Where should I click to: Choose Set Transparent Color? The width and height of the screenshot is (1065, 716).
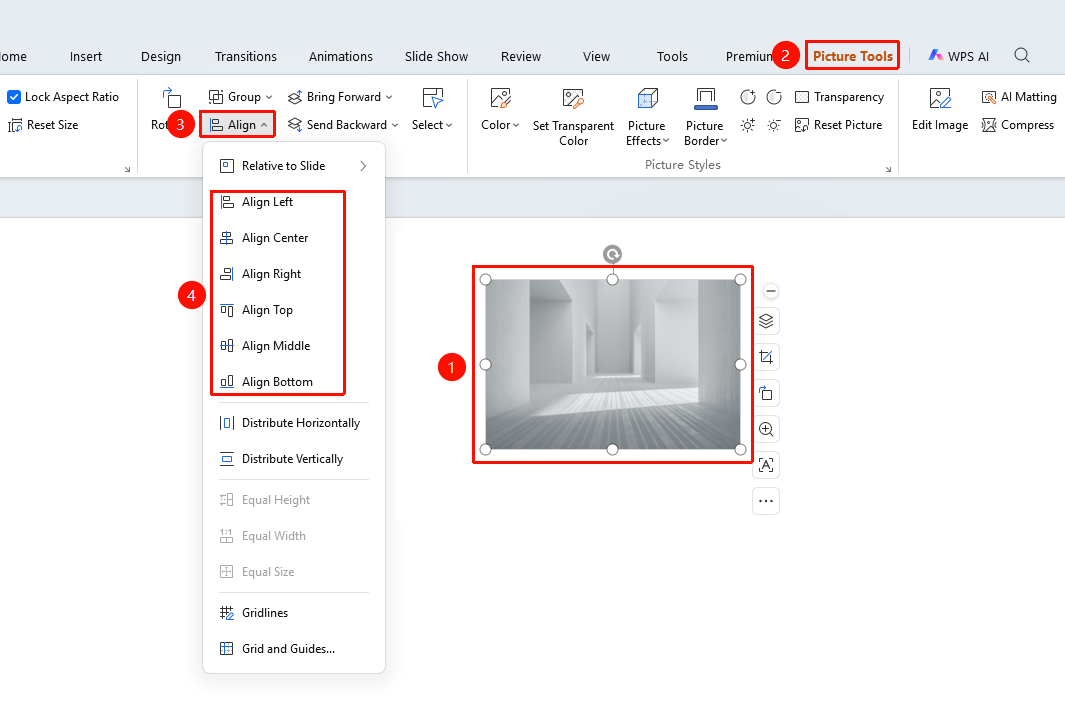pos(573,117)
